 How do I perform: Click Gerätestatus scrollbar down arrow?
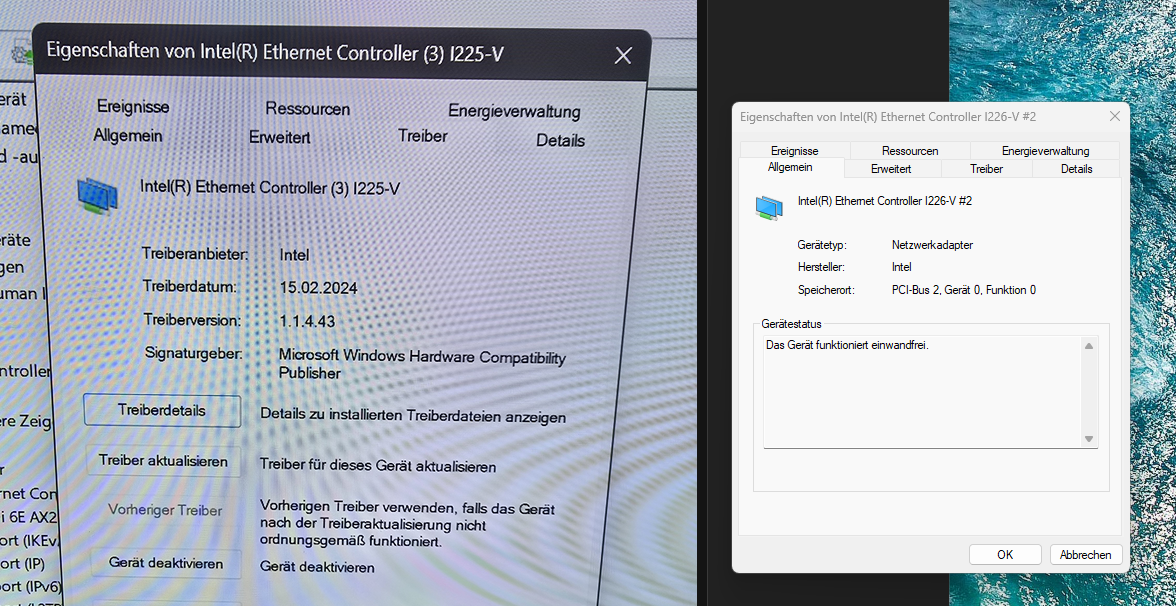pos(1089,439)
